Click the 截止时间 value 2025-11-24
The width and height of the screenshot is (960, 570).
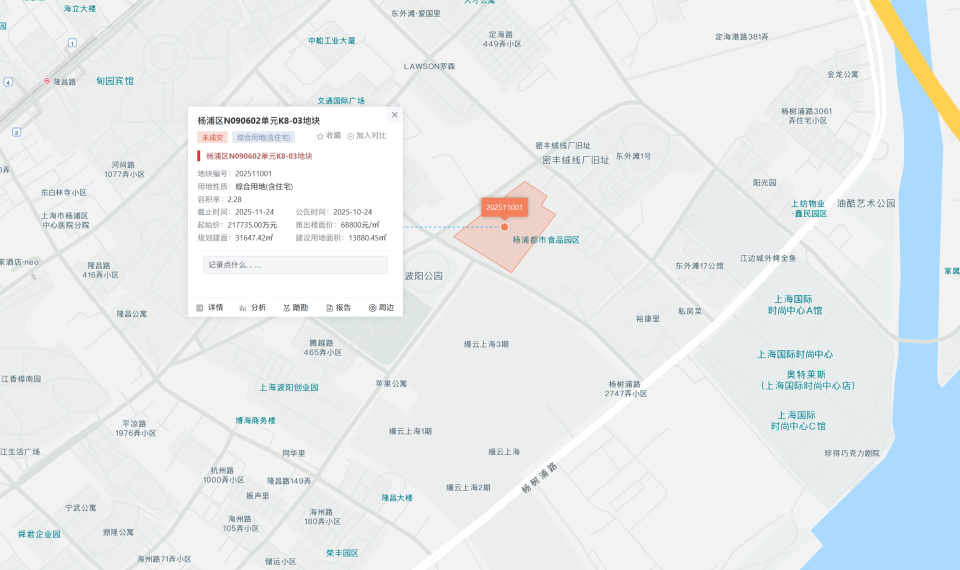coord(255,212)
